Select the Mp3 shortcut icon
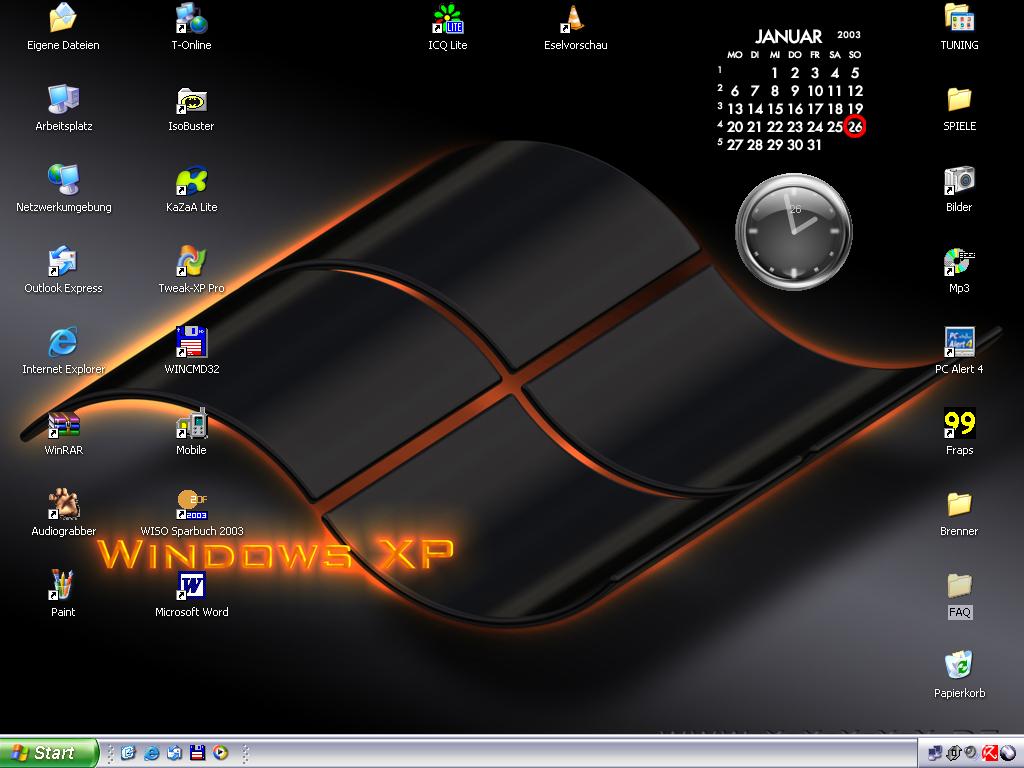Viewport: 1024px width, 768px height. point(959,261)
